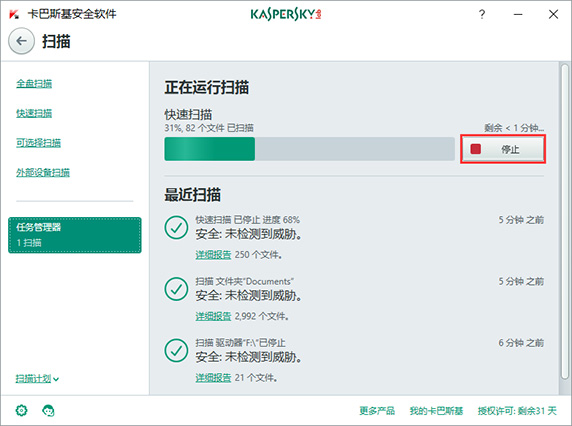Image resolution: width=572 pixels, height=426 pixels.
Task: Stop the running scan with 停止 button
Action: (503, 149)
